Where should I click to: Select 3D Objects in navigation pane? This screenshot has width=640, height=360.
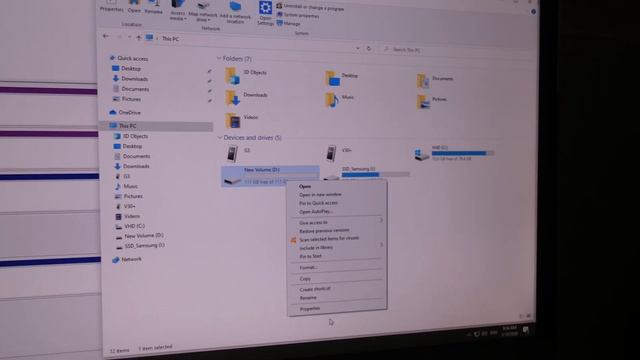click(x=135, y=136)
